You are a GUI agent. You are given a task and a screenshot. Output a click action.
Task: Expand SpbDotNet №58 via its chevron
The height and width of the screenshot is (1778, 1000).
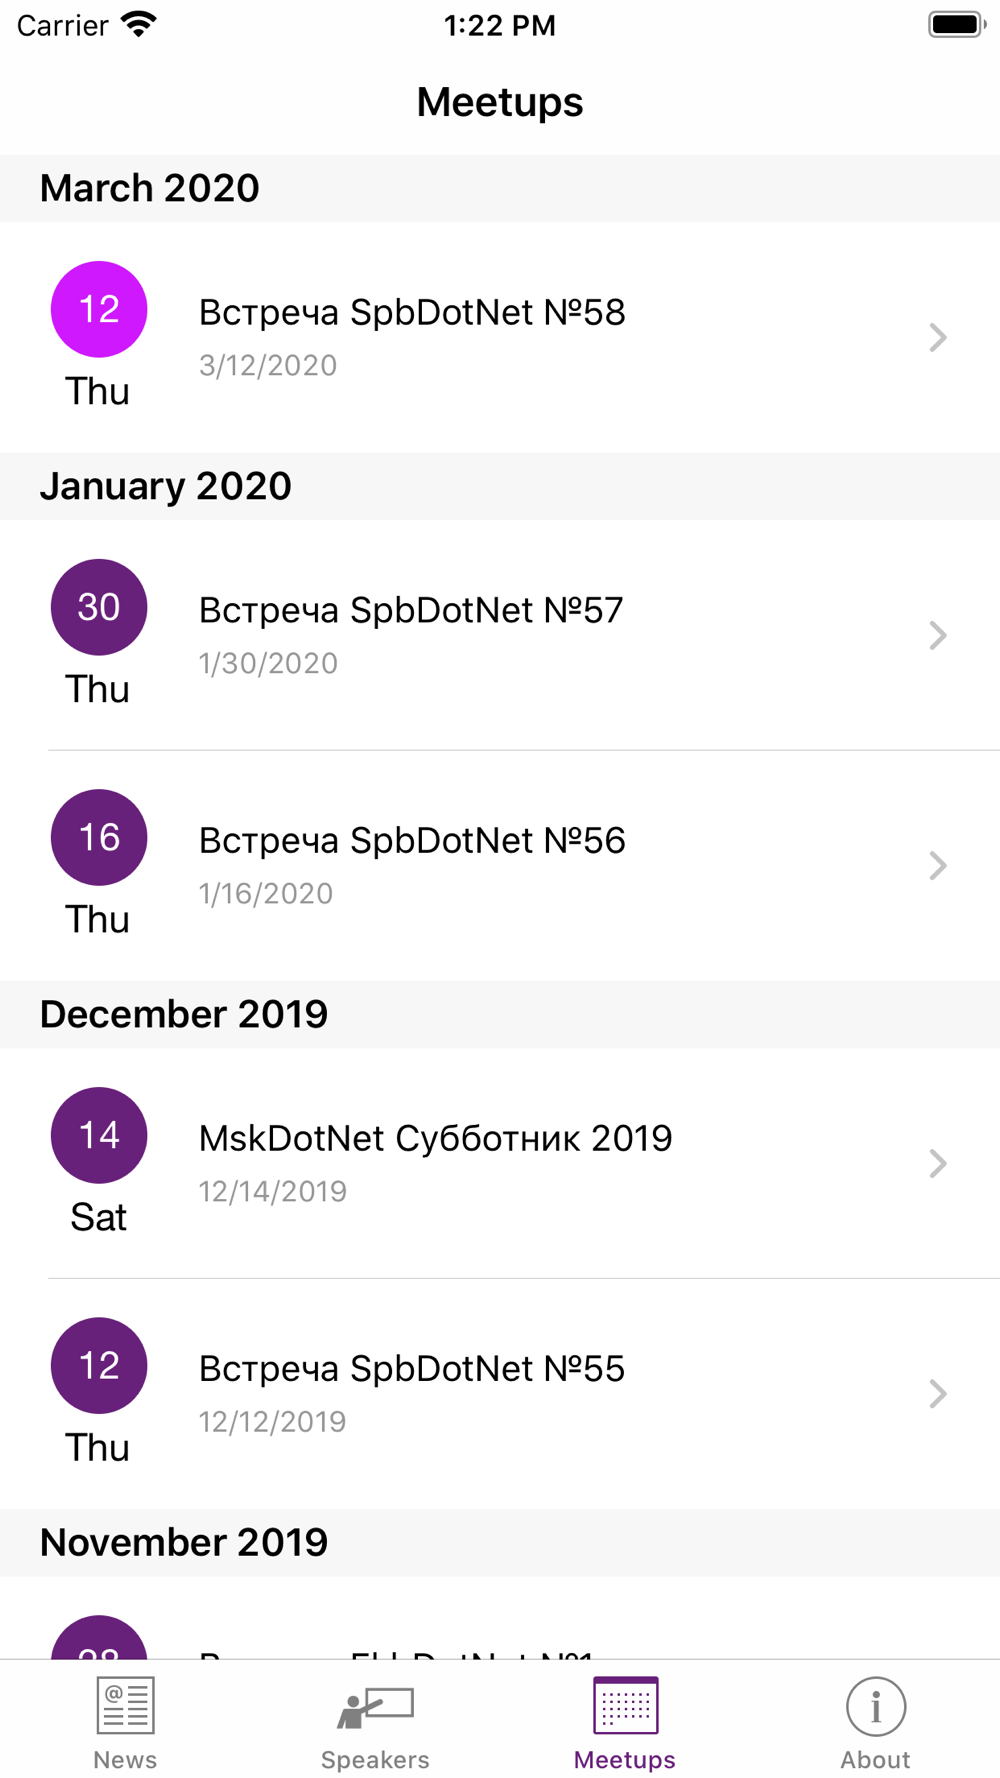point(937,338)
